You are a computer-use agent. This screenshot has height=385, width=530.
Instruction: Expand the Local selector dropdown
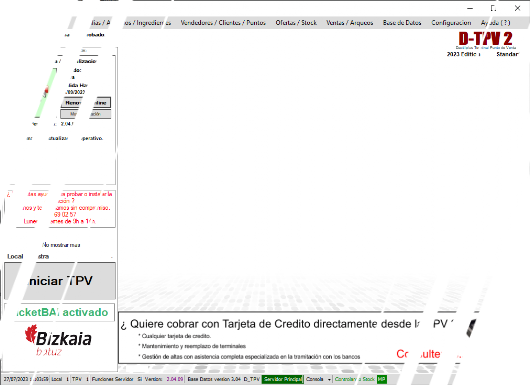[112, 257]
